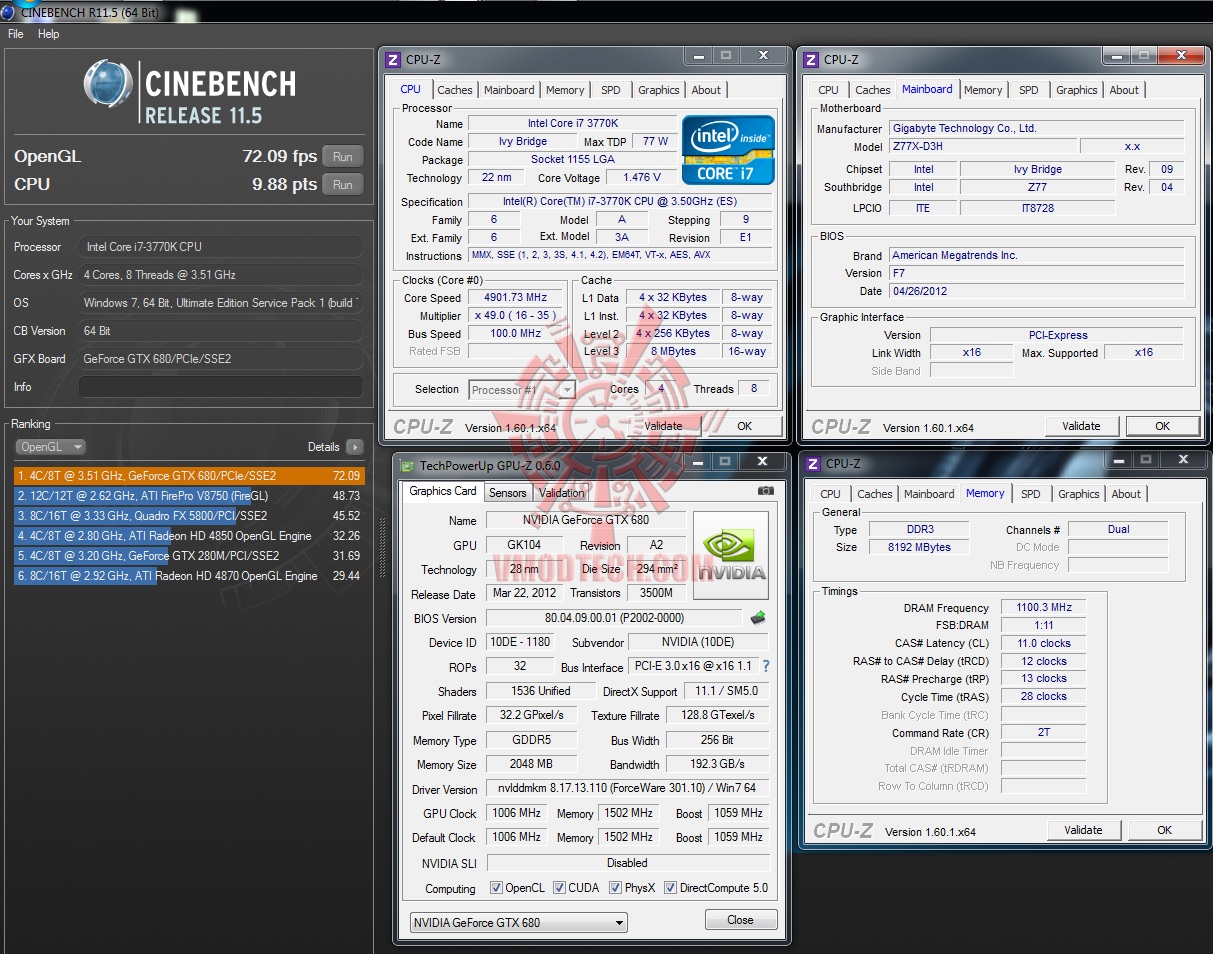Screen dimensions: 1213x954
Task: Select the CPU tab in Memory CPU-Z window
Action: pyautogui.click(x=830, y=494)
